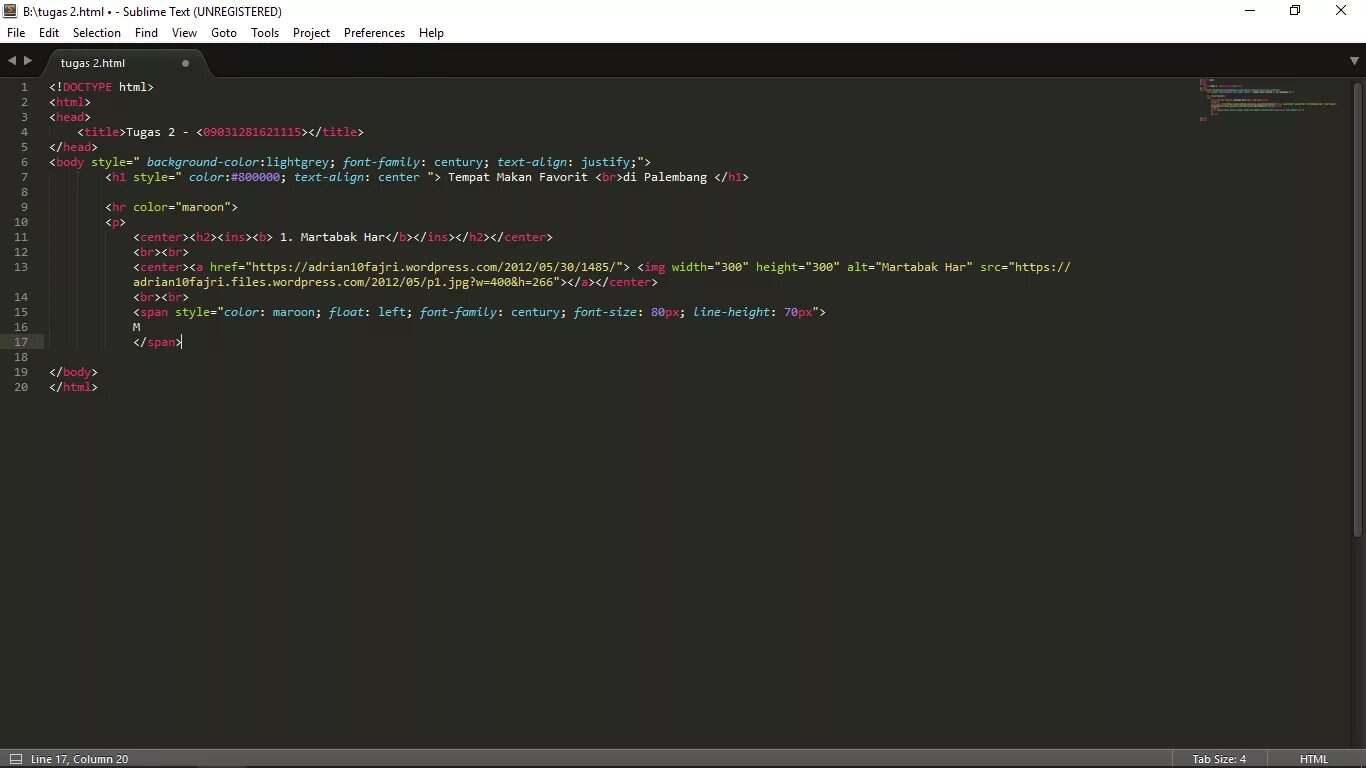Click the closing body tag
The image size is (1366, 768).
[74, 372]
